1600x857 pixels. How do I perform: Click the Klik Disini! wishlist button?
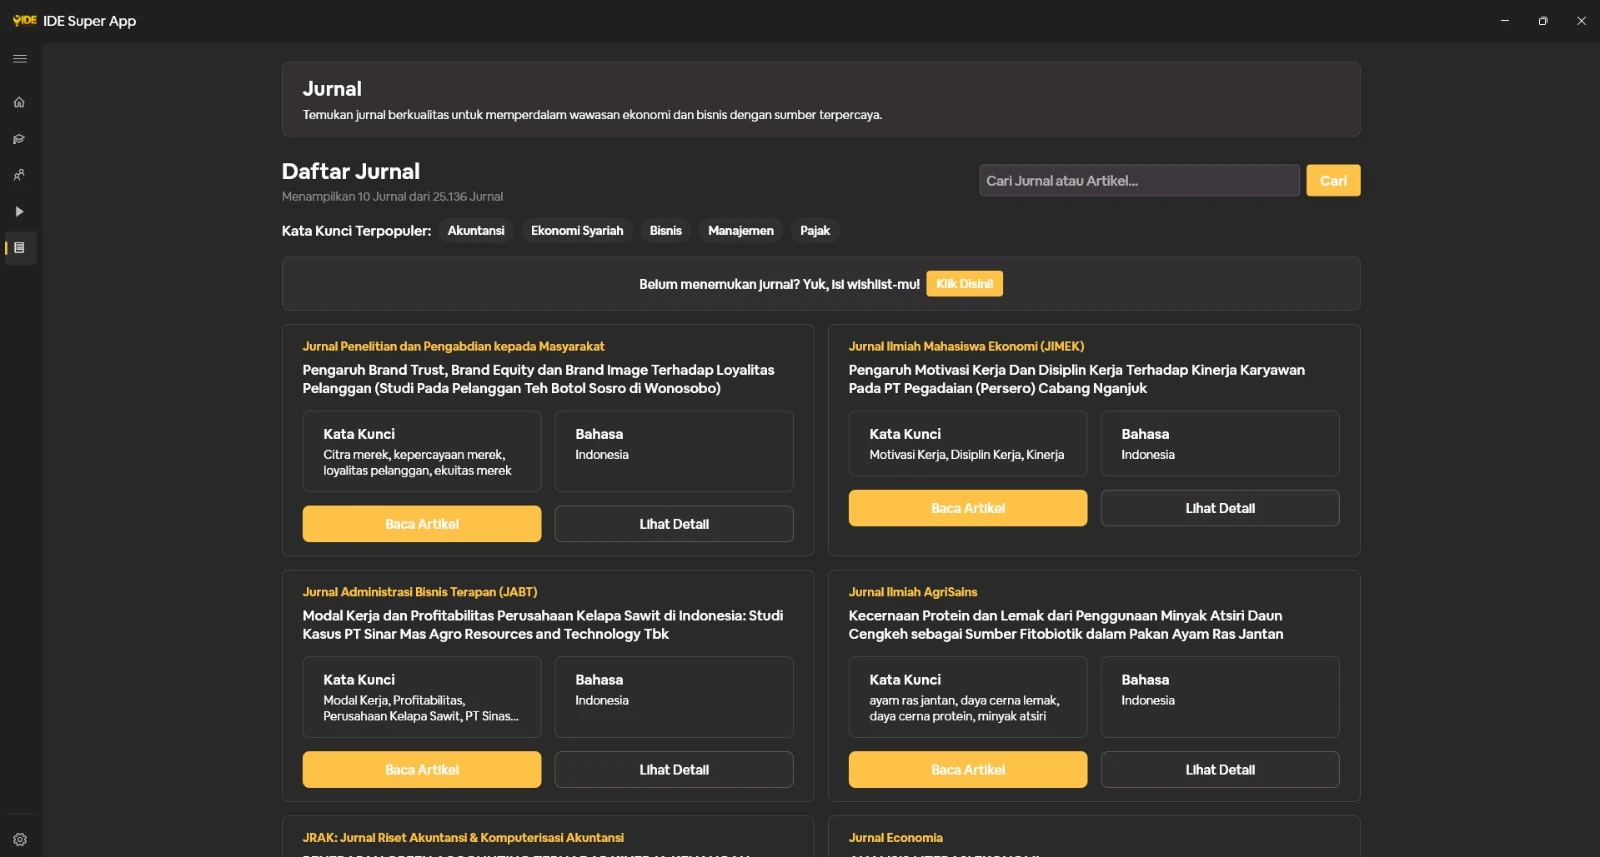pyautogui.click(x=964, y=284)
